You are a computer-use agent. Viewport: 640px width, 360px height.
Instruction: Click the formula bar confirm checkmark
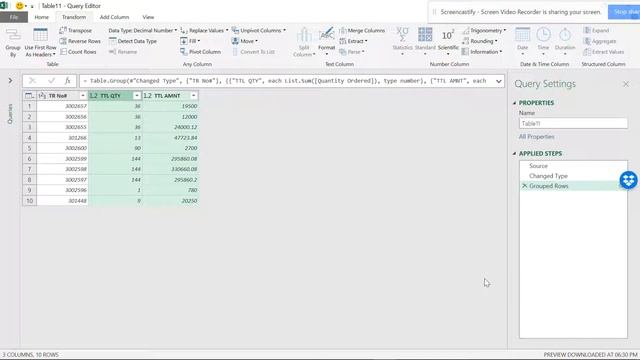click(x=51, y=81)
